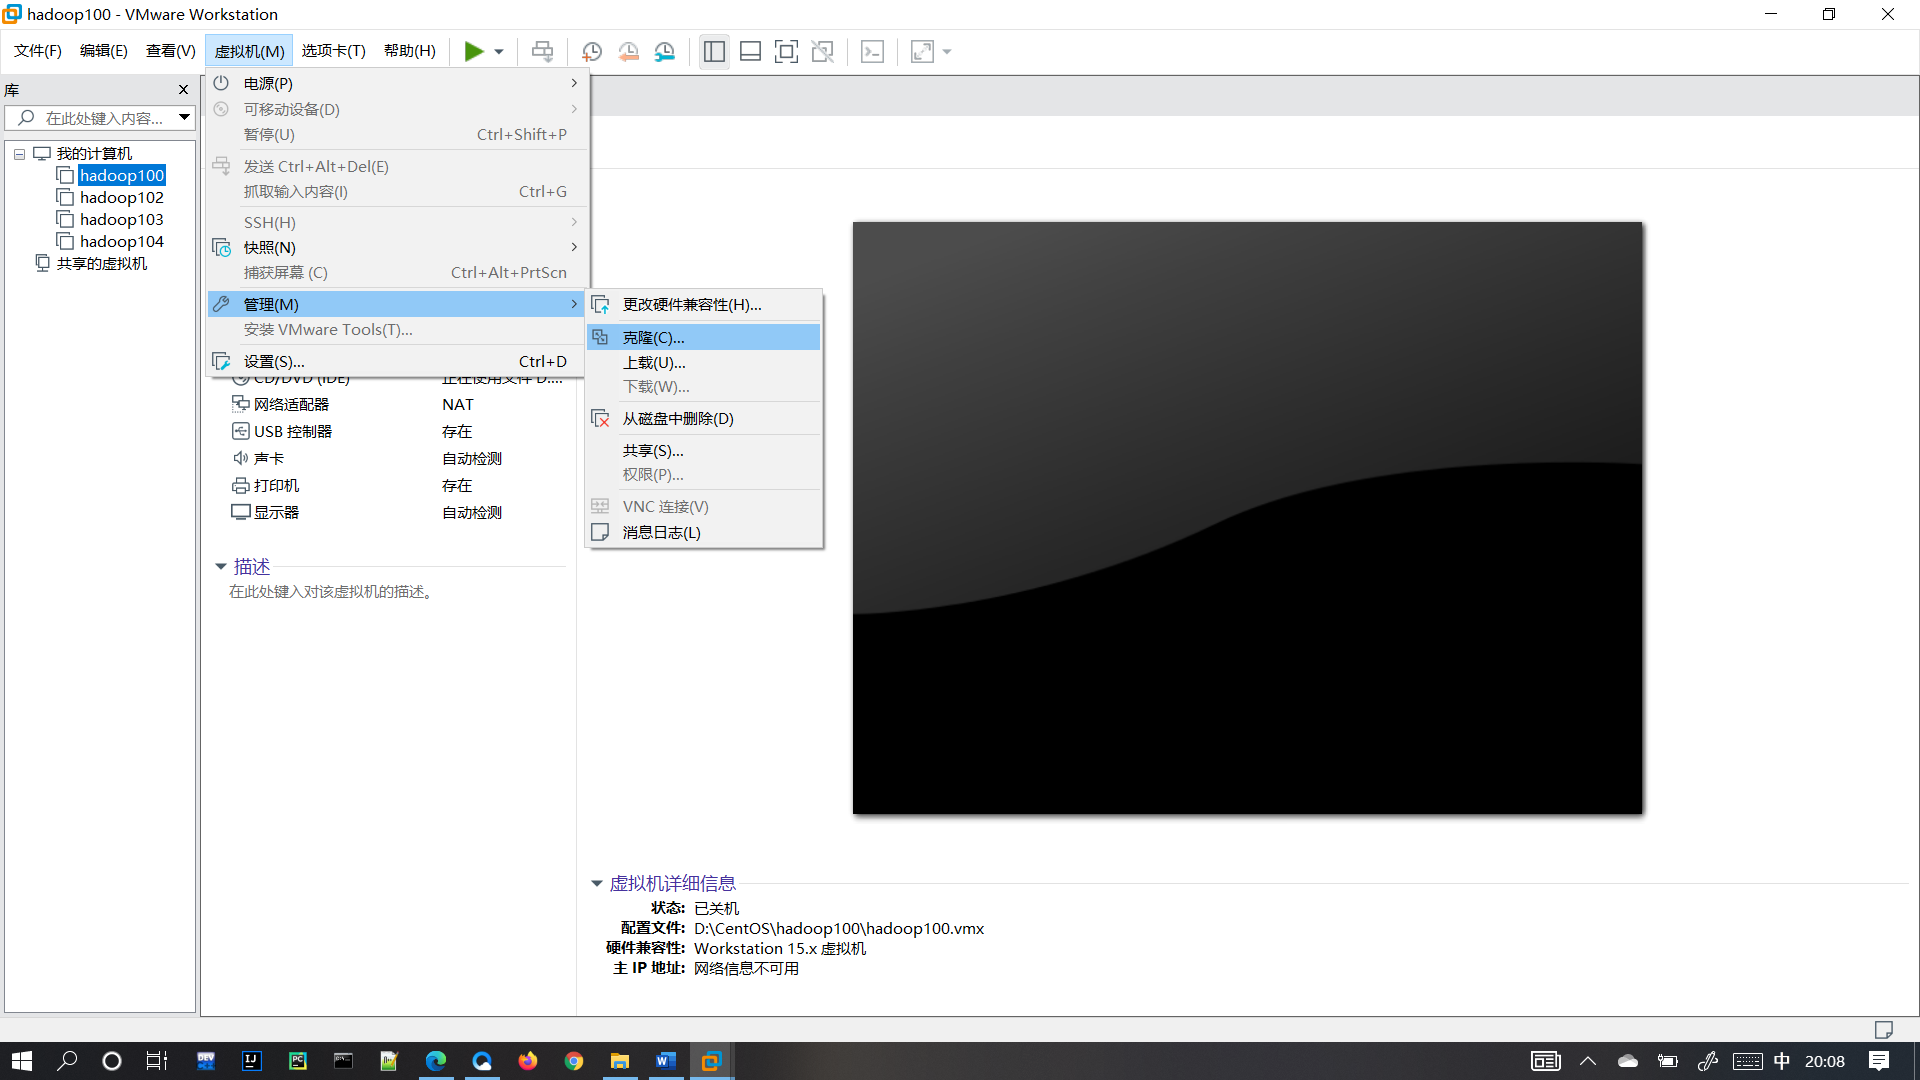Enter full screen mode icon
Screen dimensions: 1920x1080
coord(786,52)
